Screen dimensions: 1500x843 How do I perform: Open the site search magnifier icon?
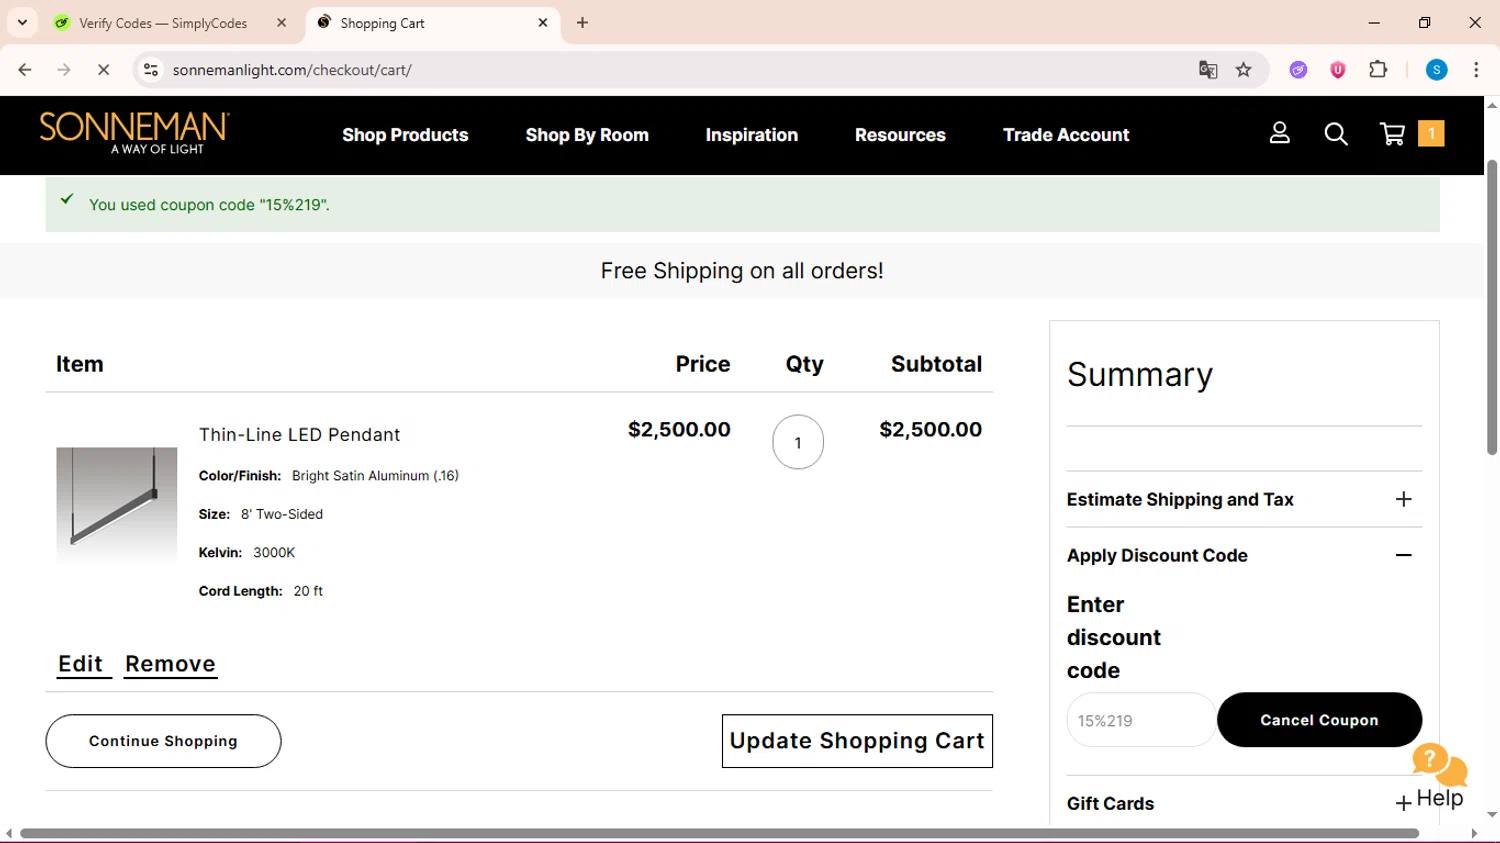pos(1335,134)
